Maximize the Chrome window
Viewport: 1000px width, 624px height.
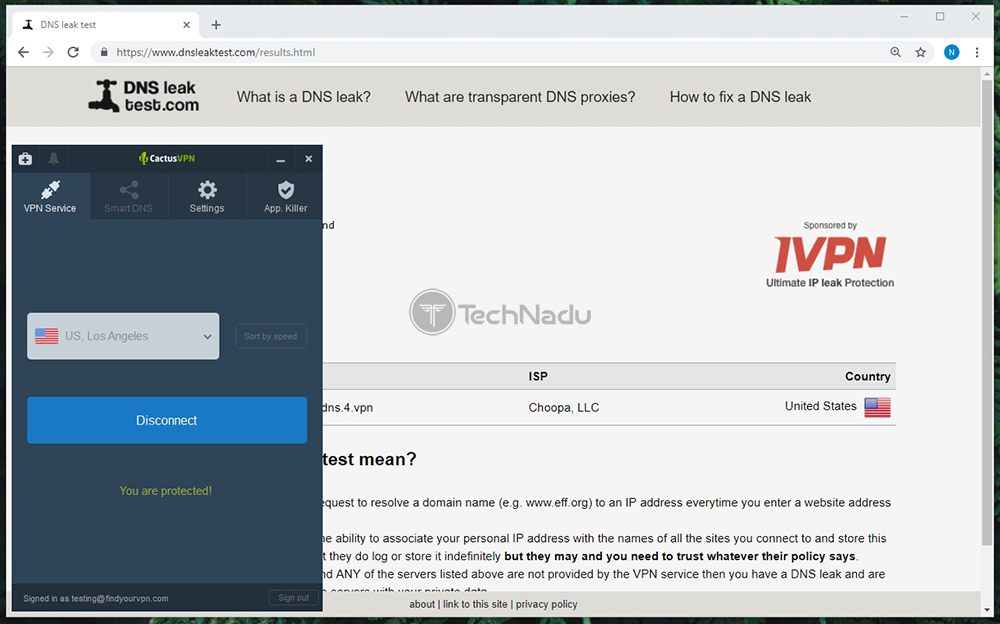[940, 17]
